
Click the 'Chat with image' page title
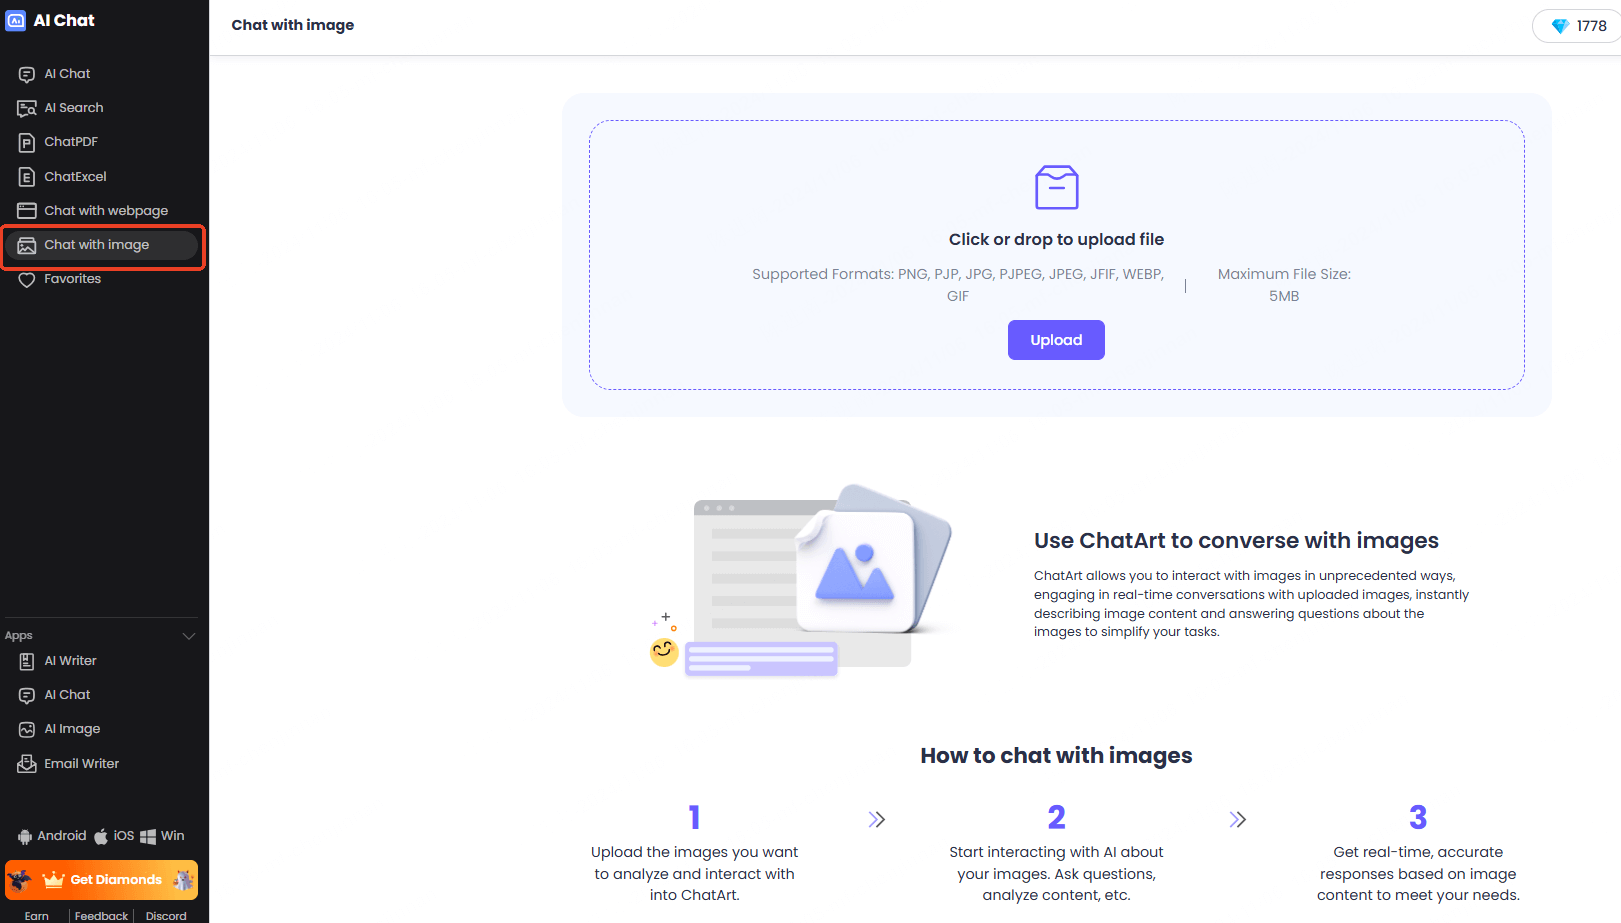(x=293, y=25)
